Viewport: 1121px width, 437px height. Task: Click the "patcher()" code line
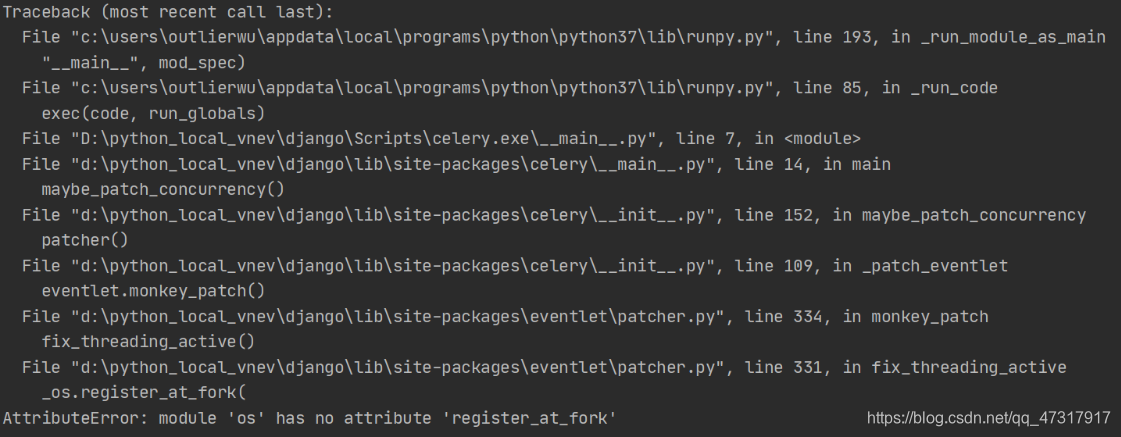[85, 240]
